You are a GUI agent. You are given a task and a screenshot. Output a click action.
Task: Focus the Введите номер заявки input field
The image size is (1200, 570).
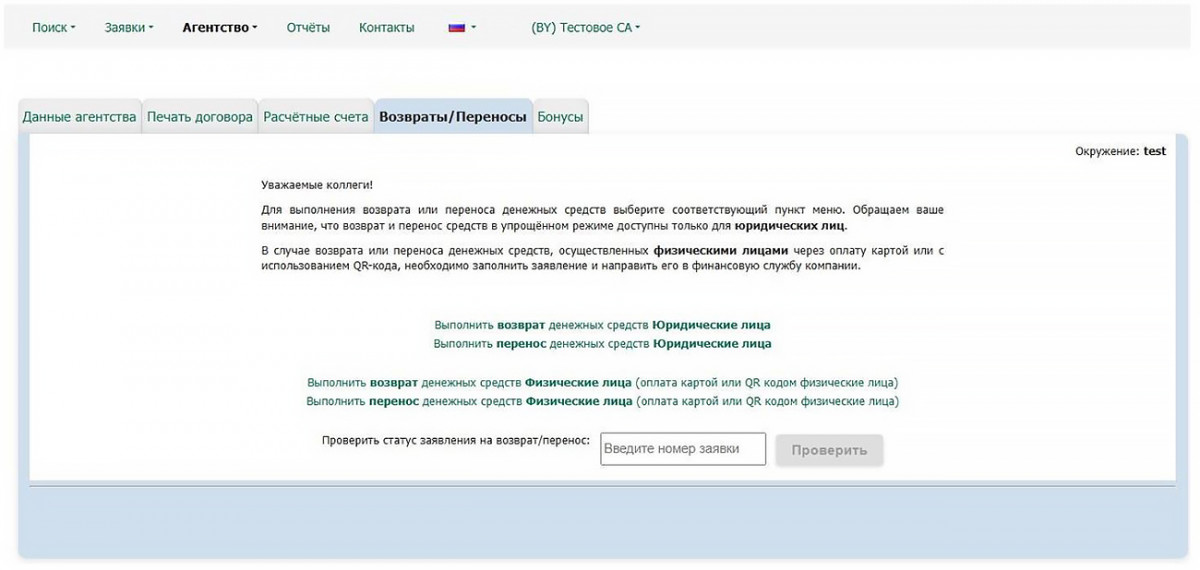coord(683,449)
